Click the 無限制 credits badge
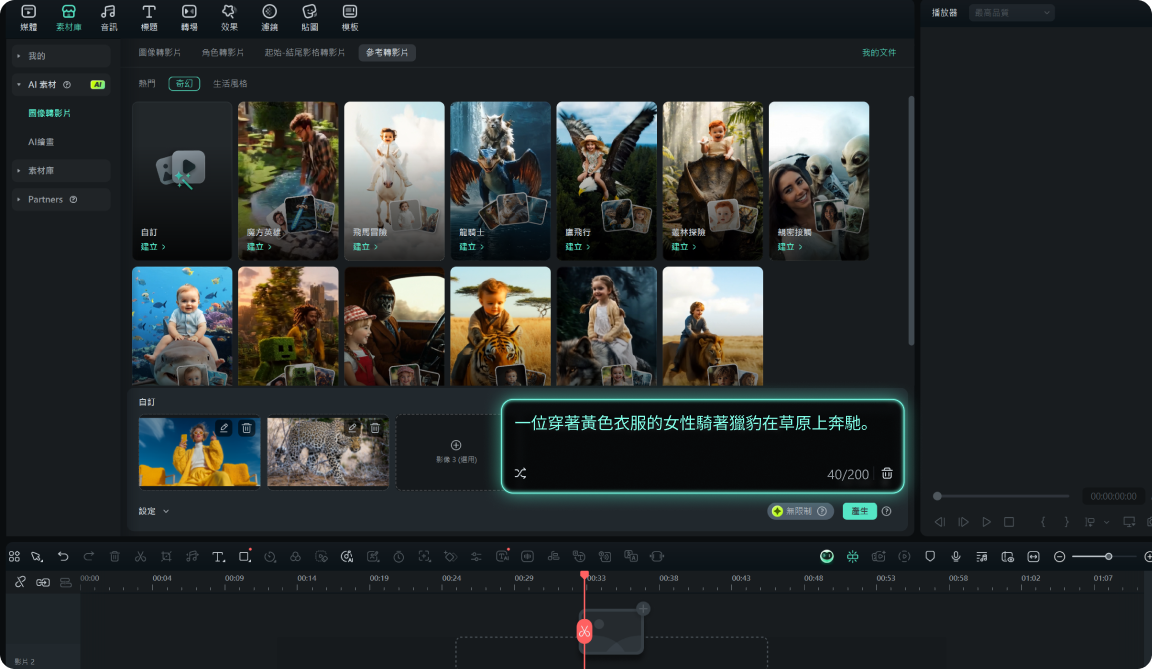This screenshot has height=669, width=1152. (x=800, y=511)
